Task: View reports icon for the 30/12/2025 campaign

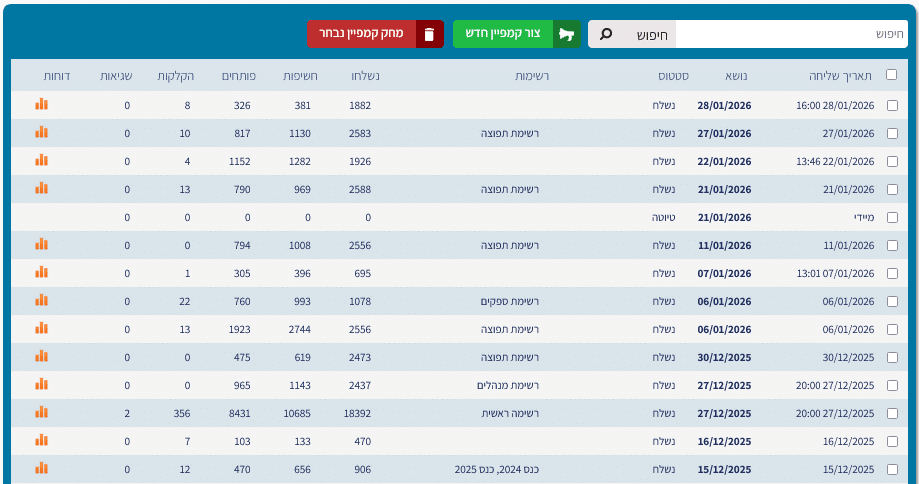Action: tap(41, 356)
